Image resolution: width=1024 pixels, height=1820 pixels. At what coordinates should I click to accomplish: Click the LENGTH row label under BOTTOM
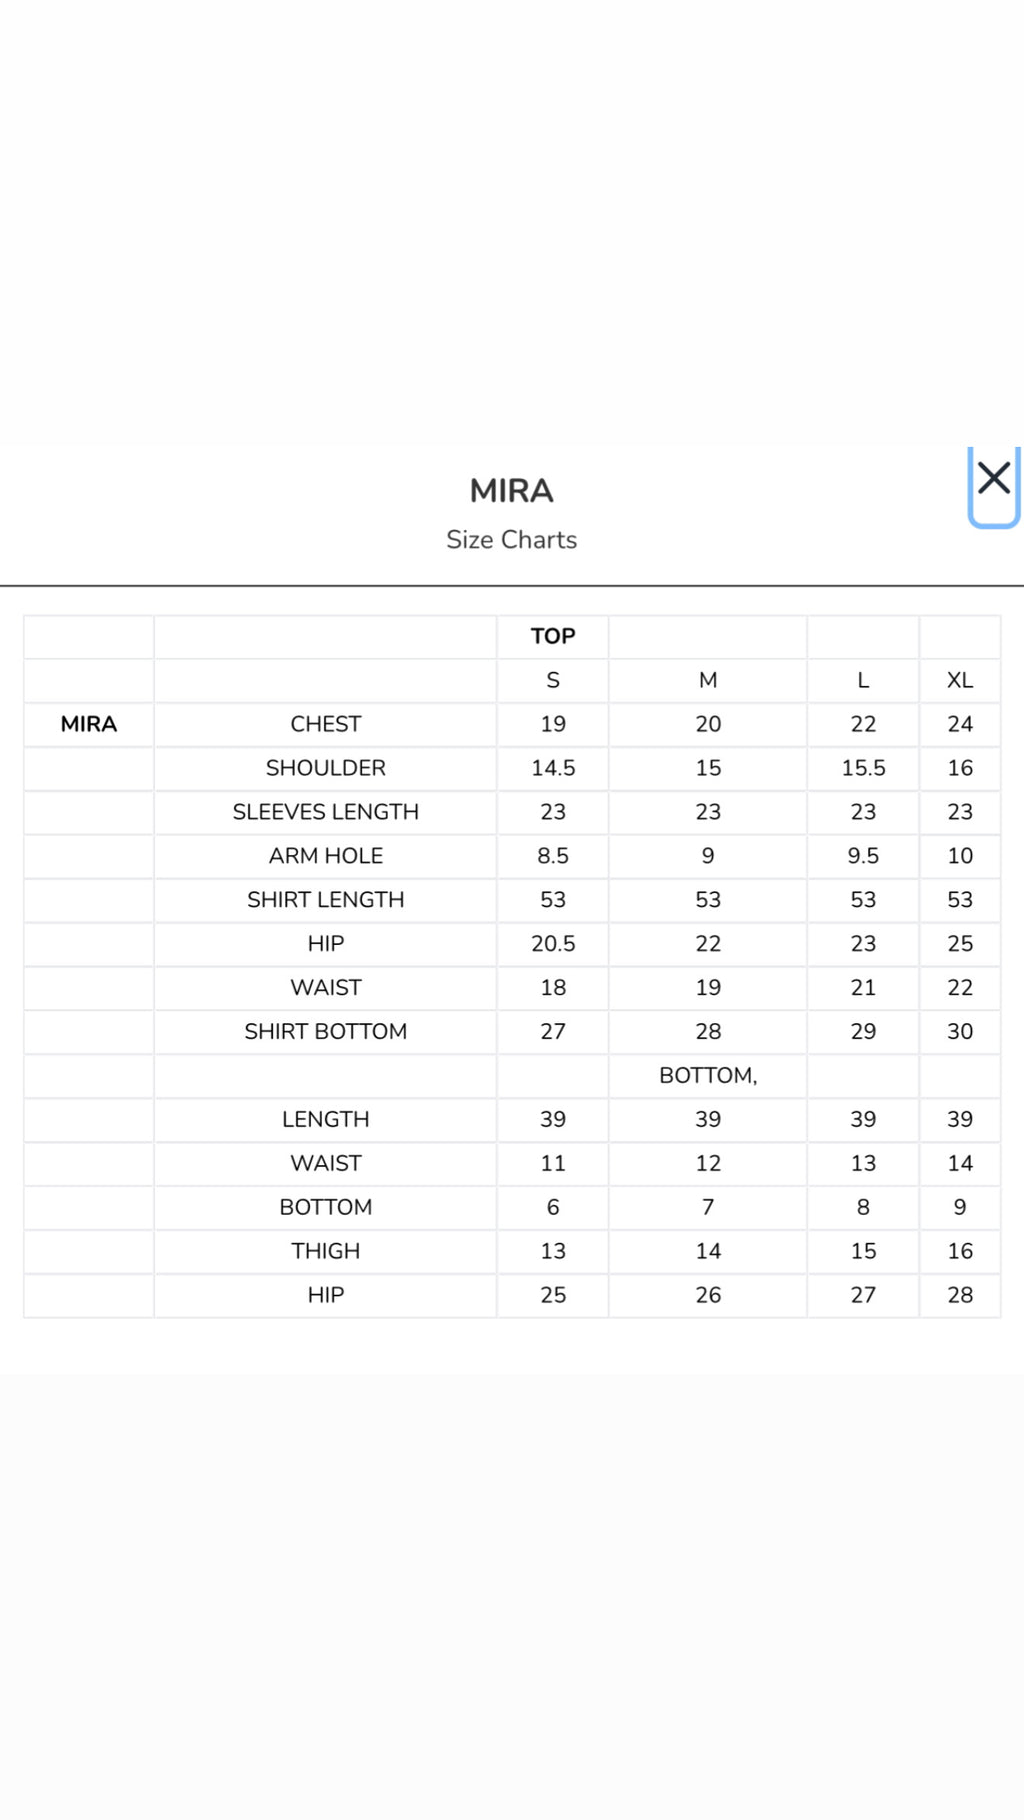(x=326, y=1119)
